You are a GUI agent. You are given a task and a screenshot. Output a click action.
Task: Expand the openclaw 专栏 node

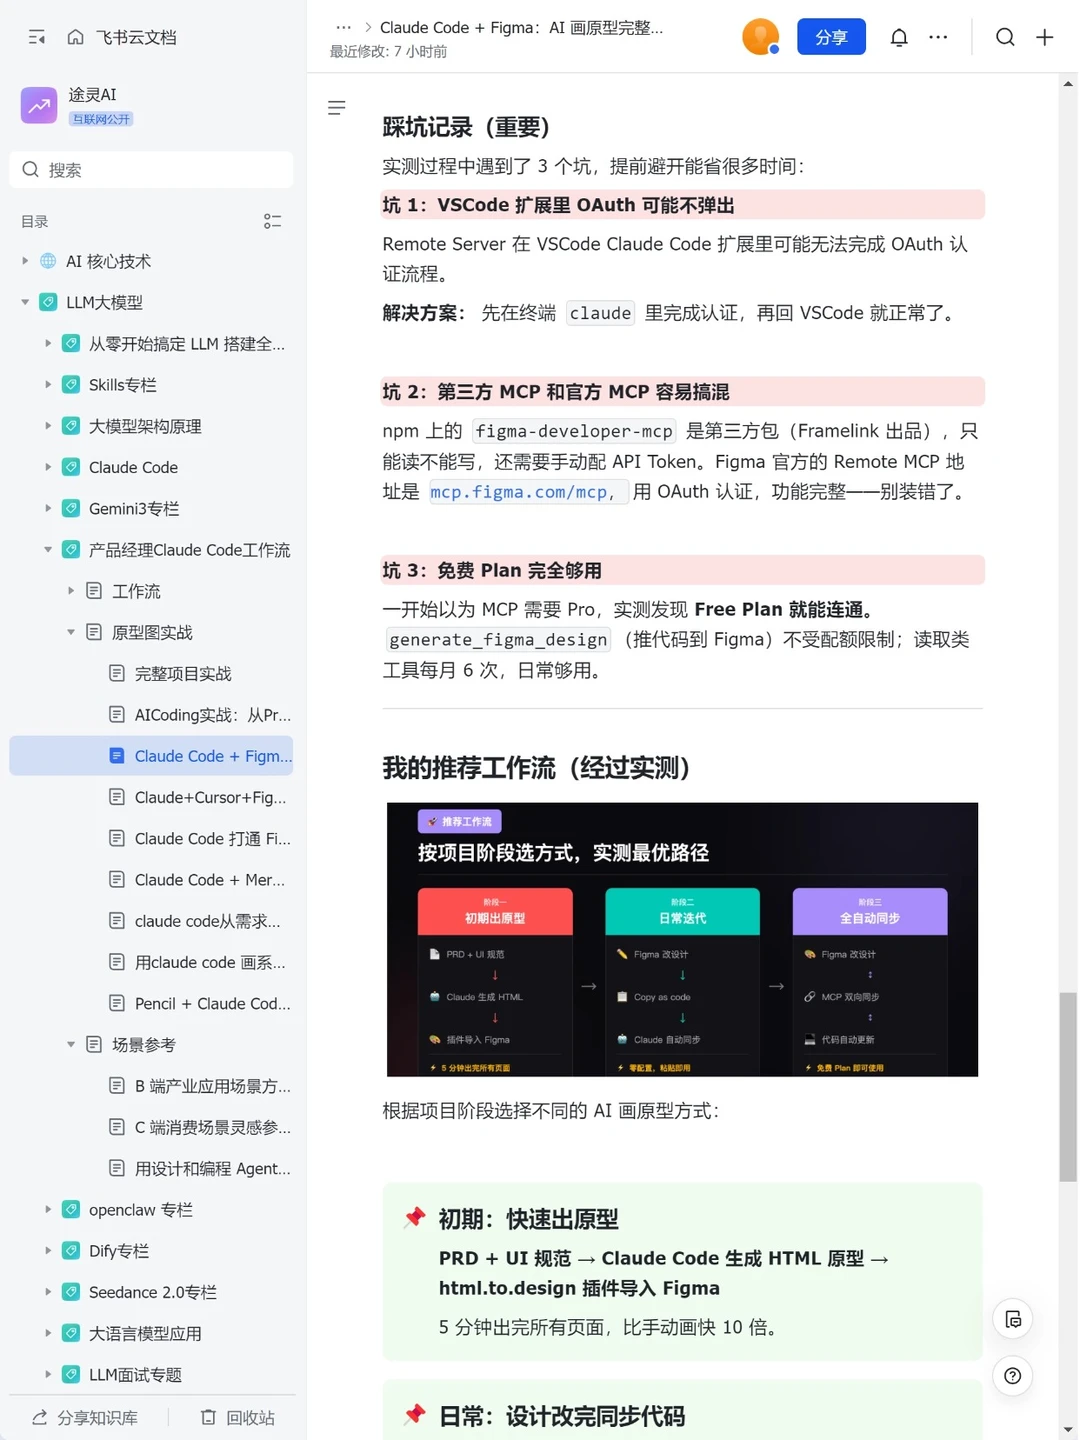coord(47,1209)
